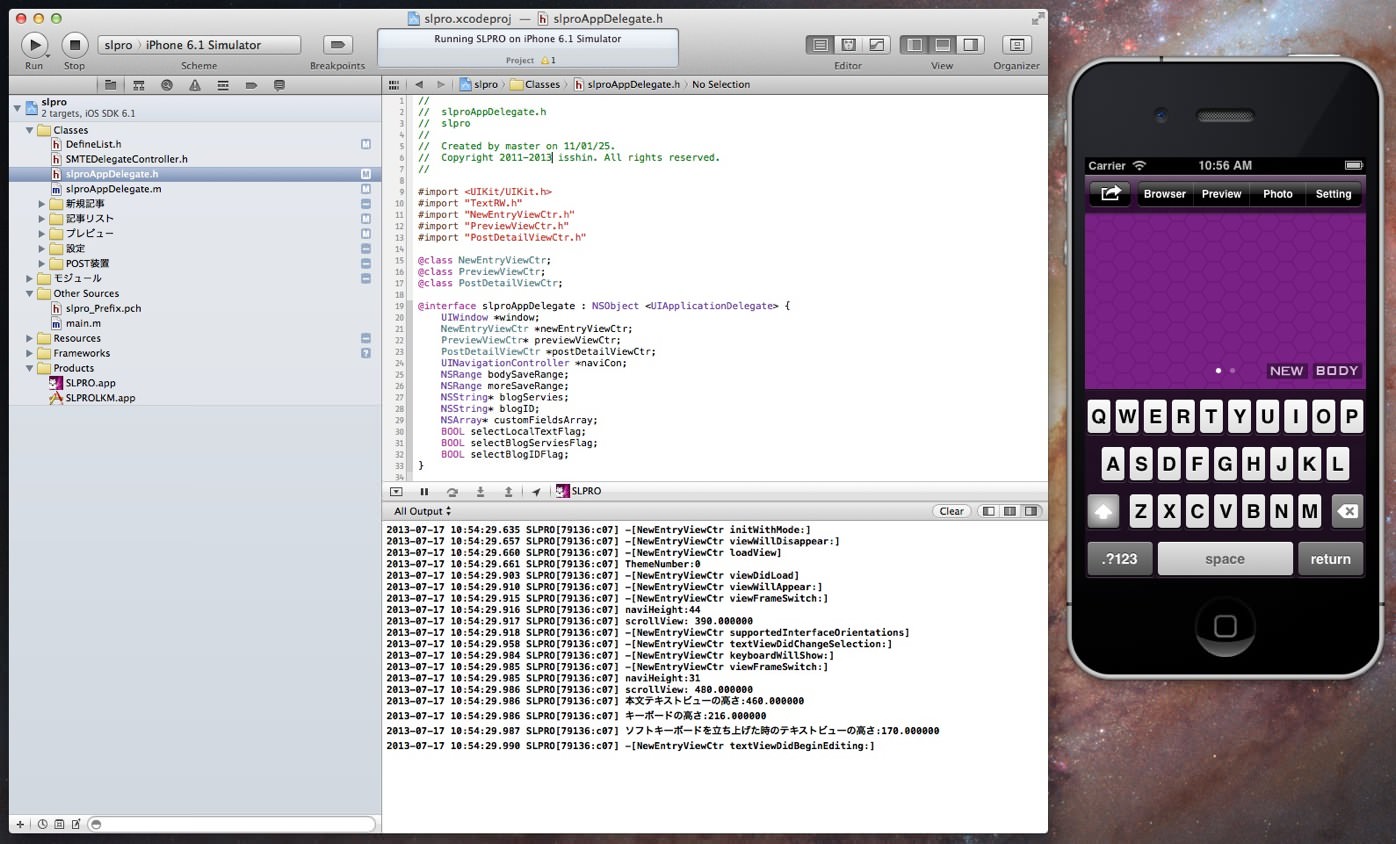Tap NEW button in simulator app
Viewport: 1396px width, 844px height.
tap(1287, 371)
